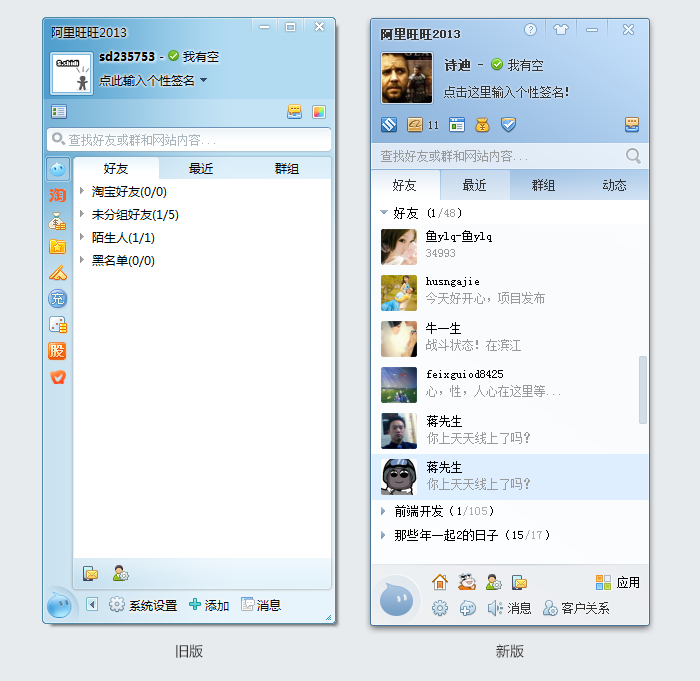Click the skin T-shirt icon in new title bar

point(560,30)
